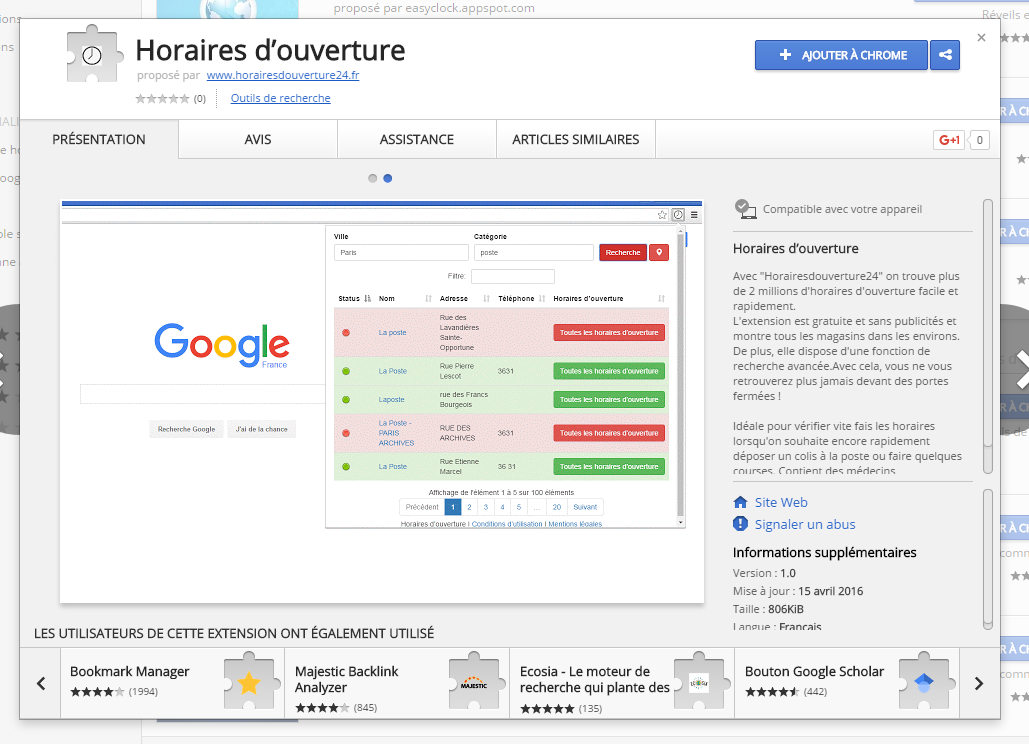The image size is (1029, 744).
Task: Click the Horaires d'ouverture puzzle clock icon
Action: [94, 54]
